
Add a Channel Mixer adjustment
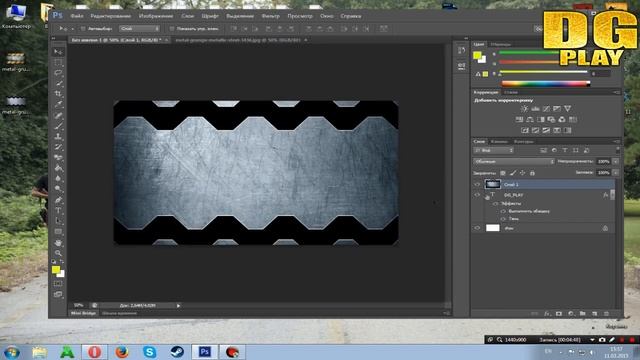562,120
